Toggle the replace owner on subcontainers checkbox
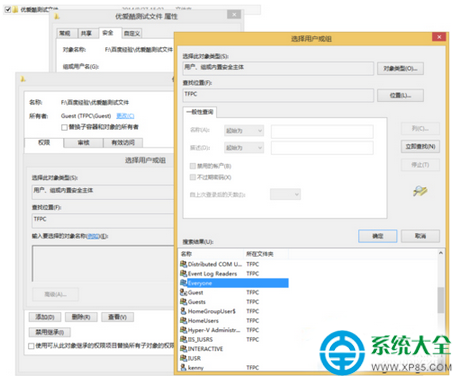 coord(64,127)
